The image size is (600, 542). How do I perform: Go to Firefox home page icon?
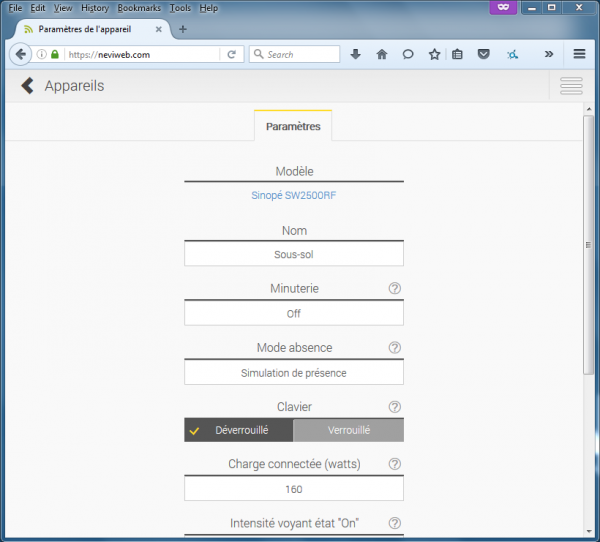(x=381, y=54)
